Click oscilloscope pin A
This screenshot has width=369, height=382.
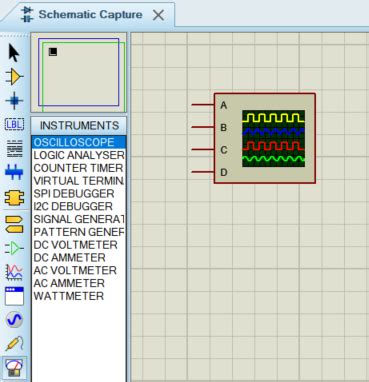point(203,105)
